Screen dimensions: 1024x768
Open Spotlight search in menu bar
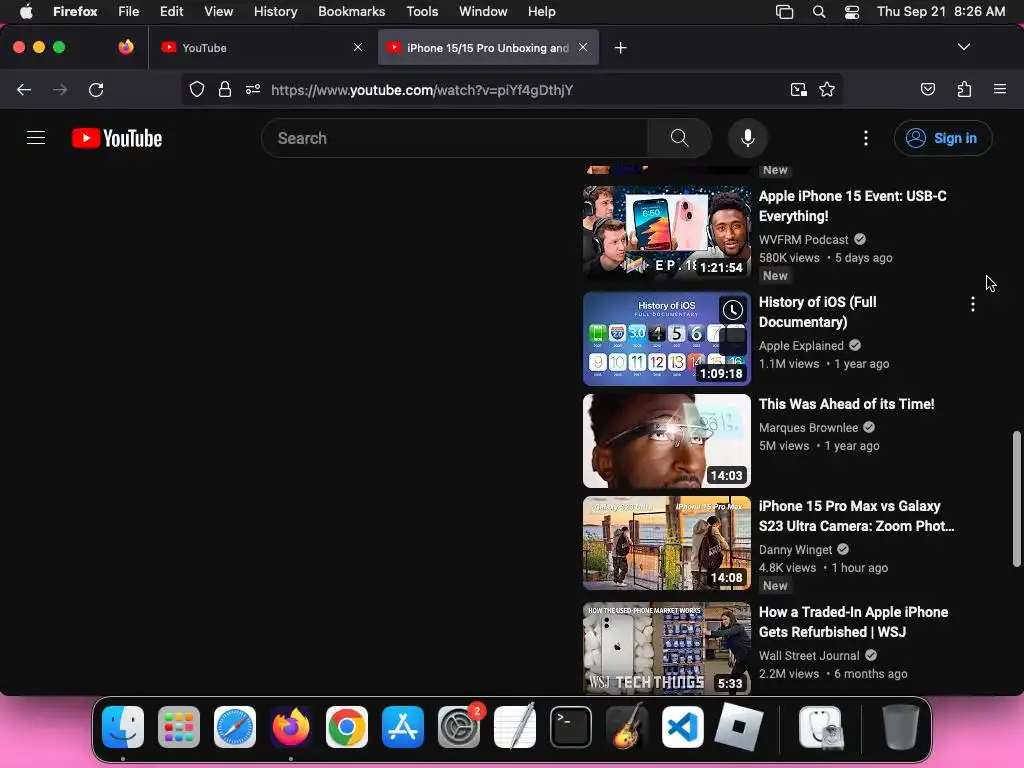coord(818,11)
